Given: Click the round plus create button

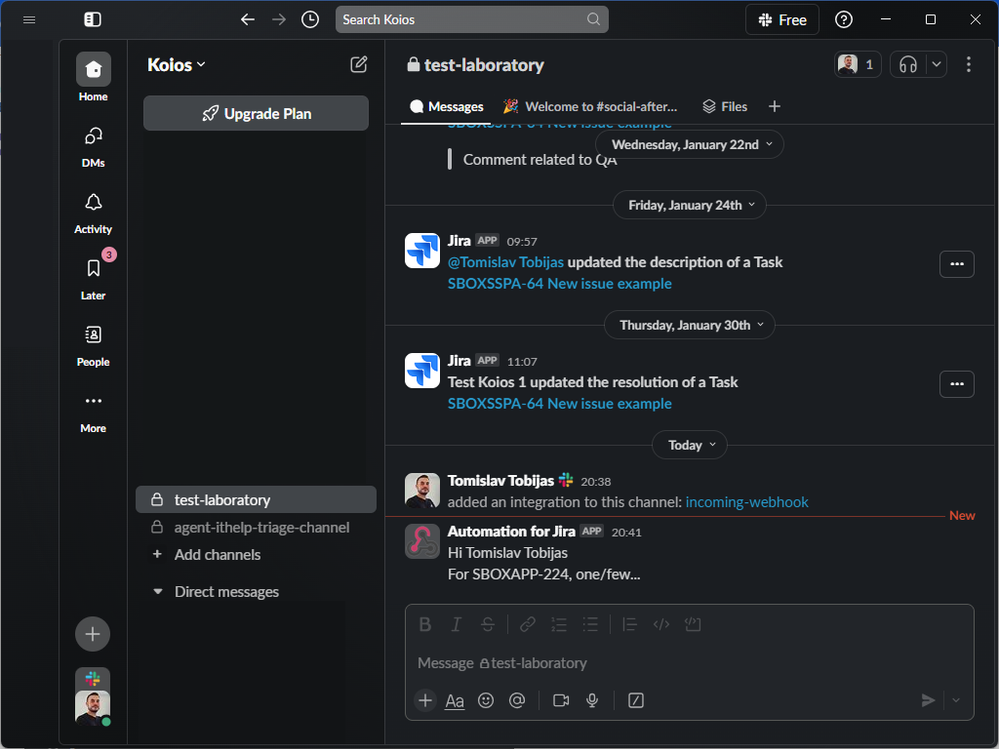Looking at the screenshot, I should click(x=93, y=634).
